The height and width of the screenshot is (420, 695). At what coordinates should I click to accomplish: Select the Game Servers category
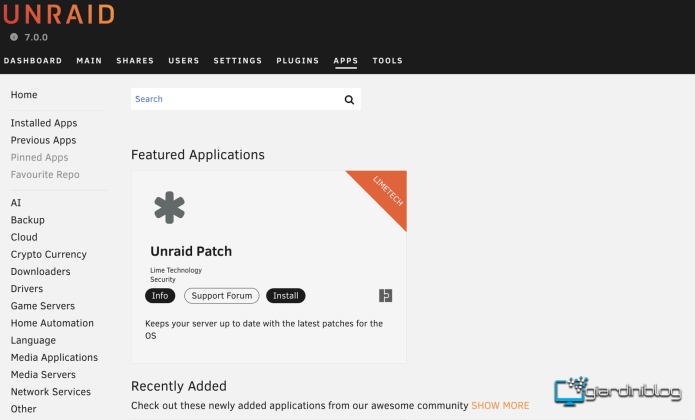pos(43,306)
